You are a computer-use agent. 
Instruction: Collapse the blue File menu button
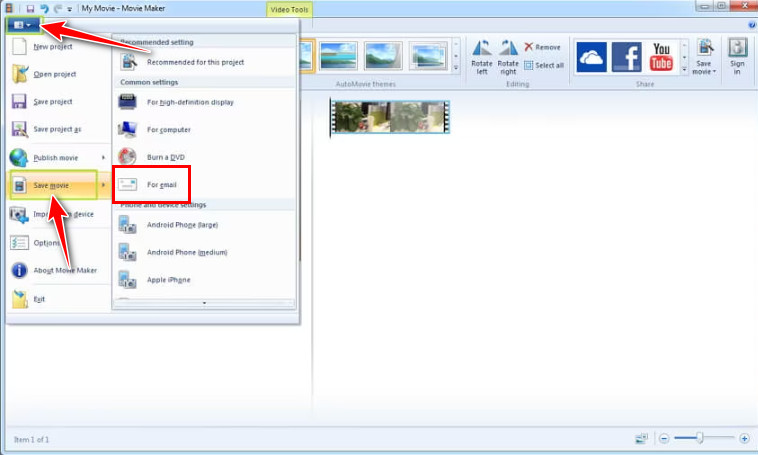click(x=23, y=24)
